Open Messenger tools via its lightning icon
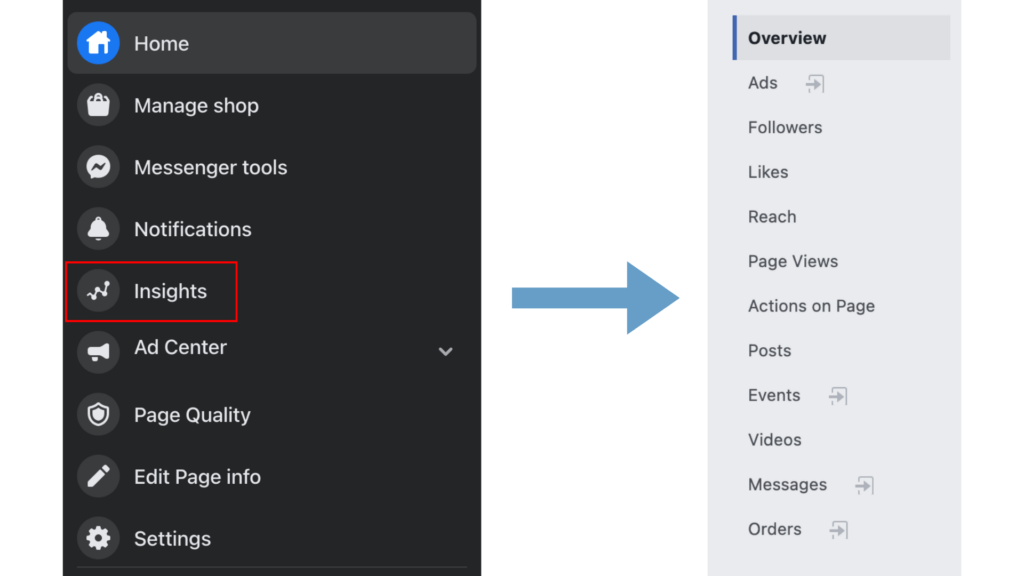This screenshot has height=576, width=1024. pos(98,167)
